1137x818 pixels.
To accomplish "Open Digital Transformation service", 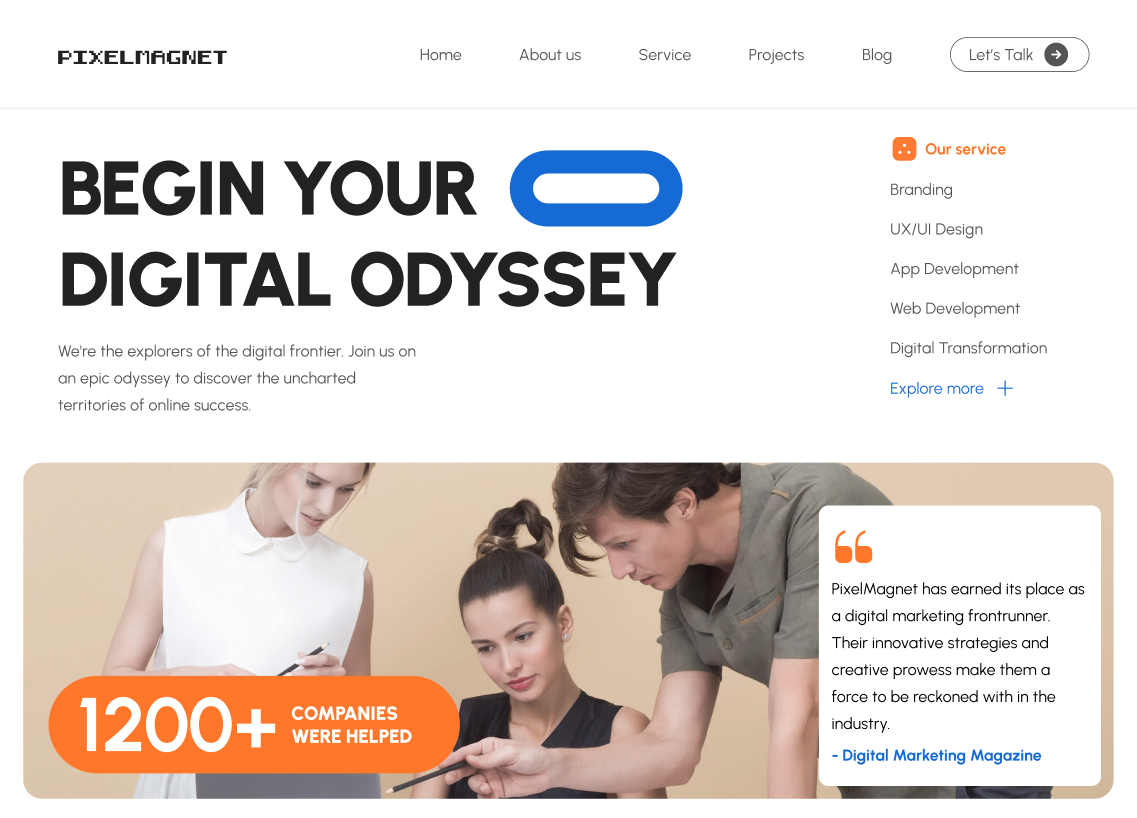I will [968, 348].
